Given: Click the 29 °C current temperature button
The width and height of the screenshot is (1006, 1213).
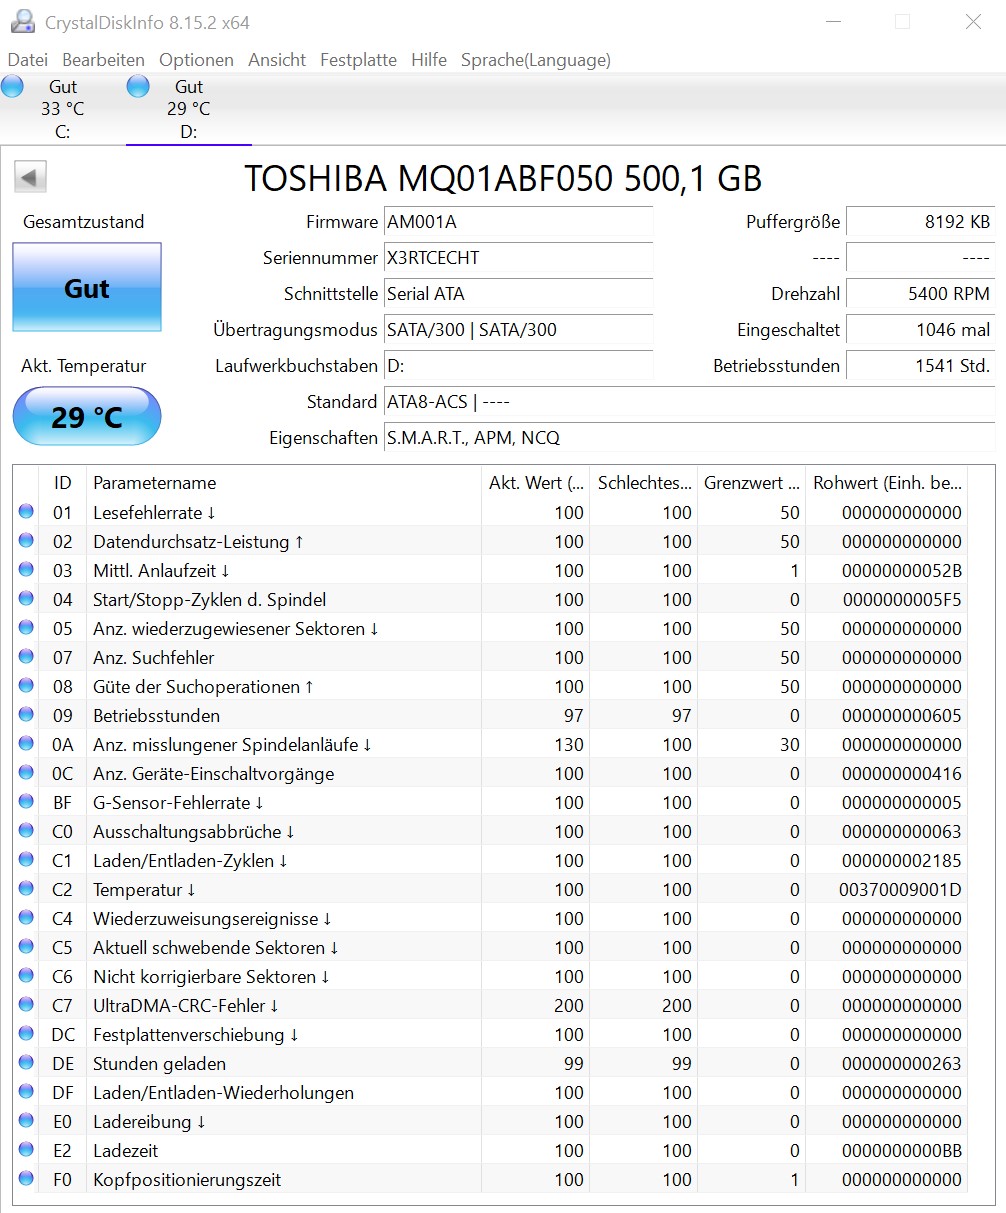Looking at the screenshot, I should tap(87, 416).
